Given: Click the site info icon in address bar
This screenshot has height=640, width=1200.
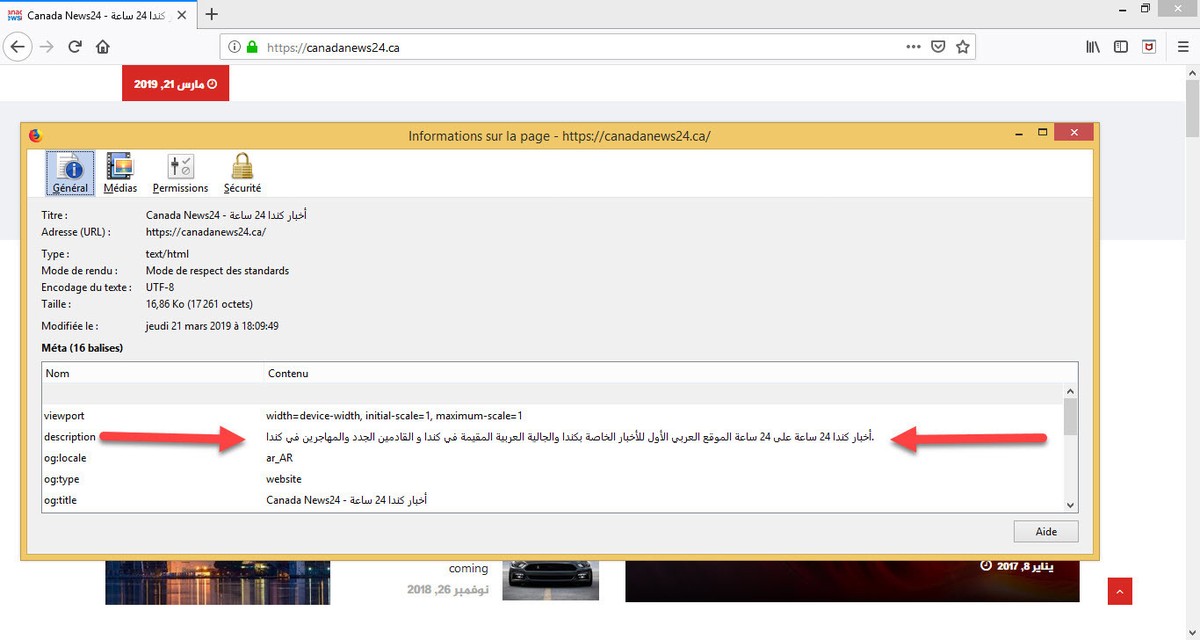Looking at the screenshot, I should coord(234,47).
